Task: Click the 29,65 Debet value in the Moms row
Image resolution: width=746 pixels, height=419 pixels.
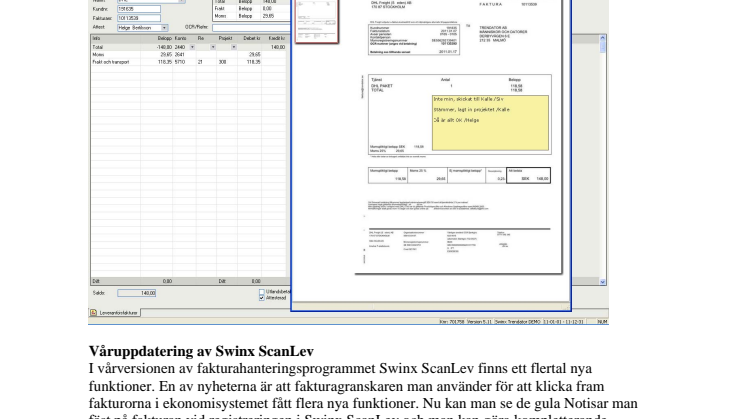Action: 255,55
